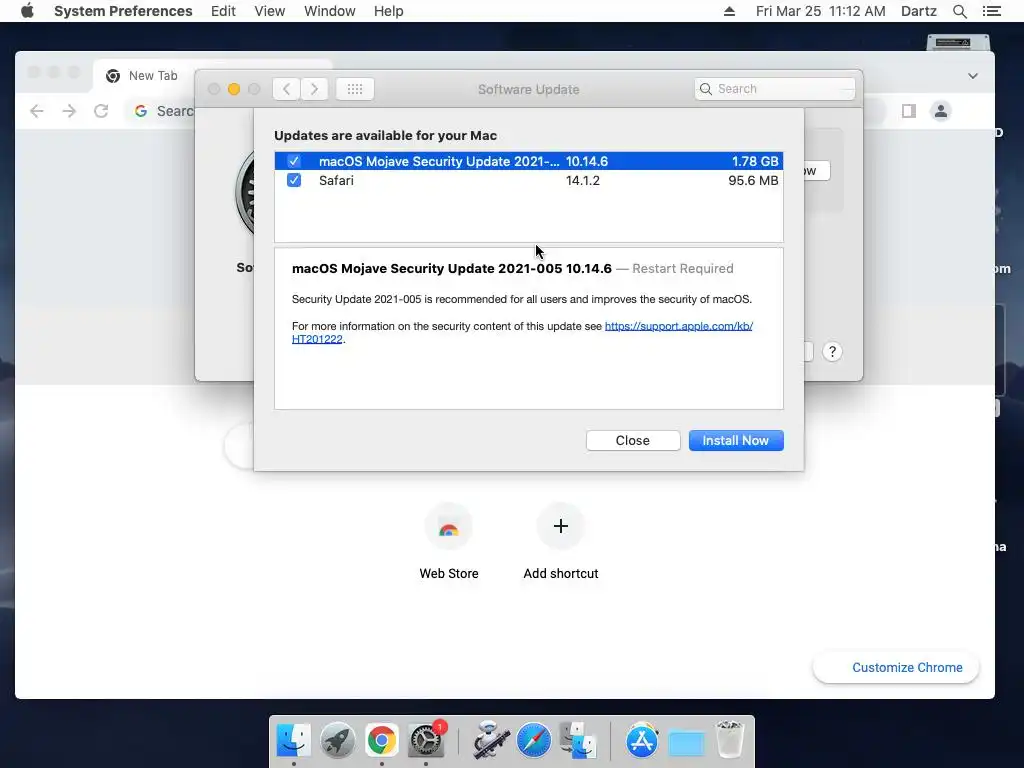Click Chrome forward arrow
Viewport: 1024px width, 768px height.
pos(69,111)
